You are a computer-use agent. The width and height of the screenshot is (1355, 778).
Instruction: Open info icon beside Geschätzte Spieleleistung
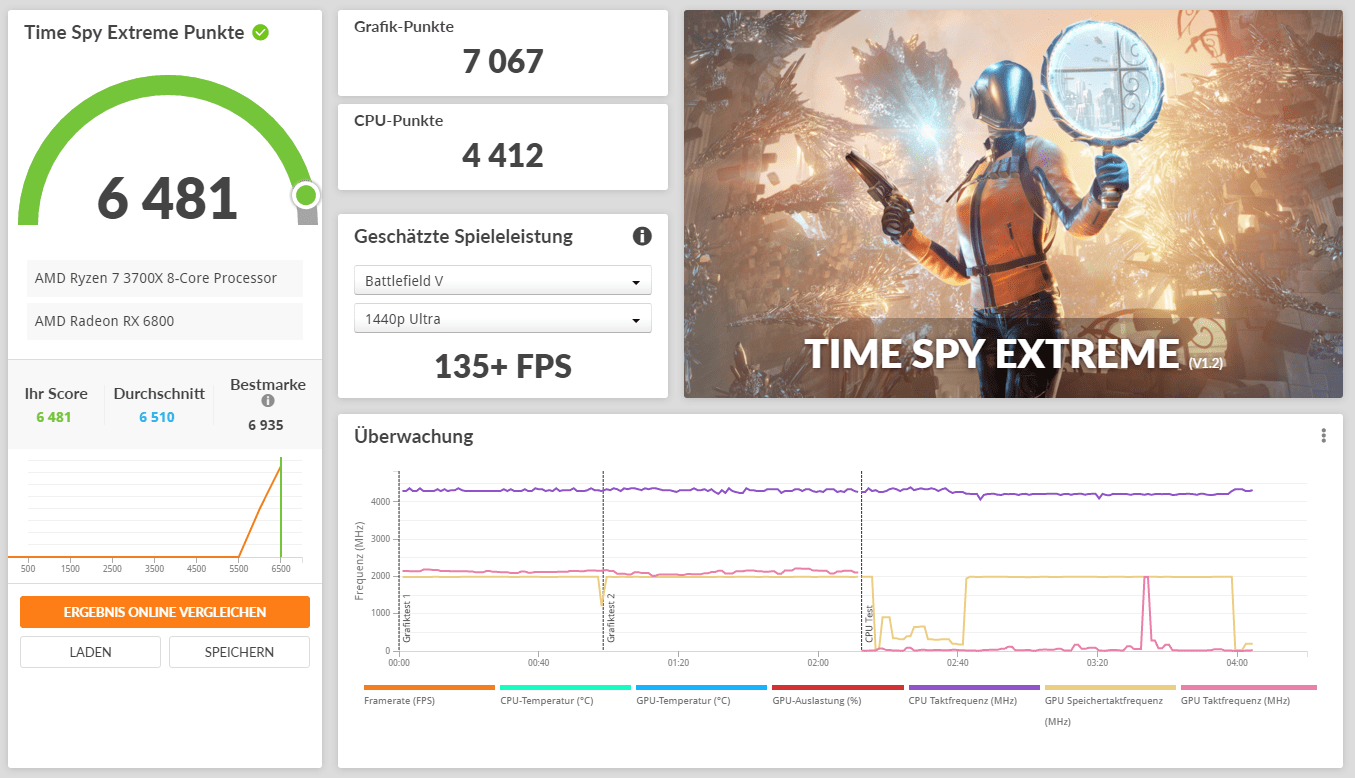pos(642,236)
